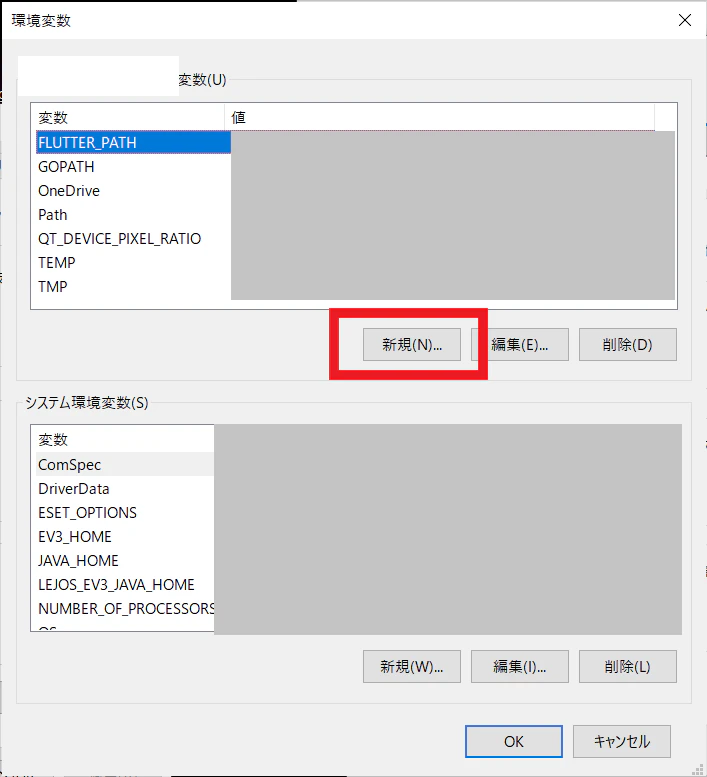Screen dimensions: 707x777
Task: Select the JAVA_HOME system variable row
Action: (125, 560)
